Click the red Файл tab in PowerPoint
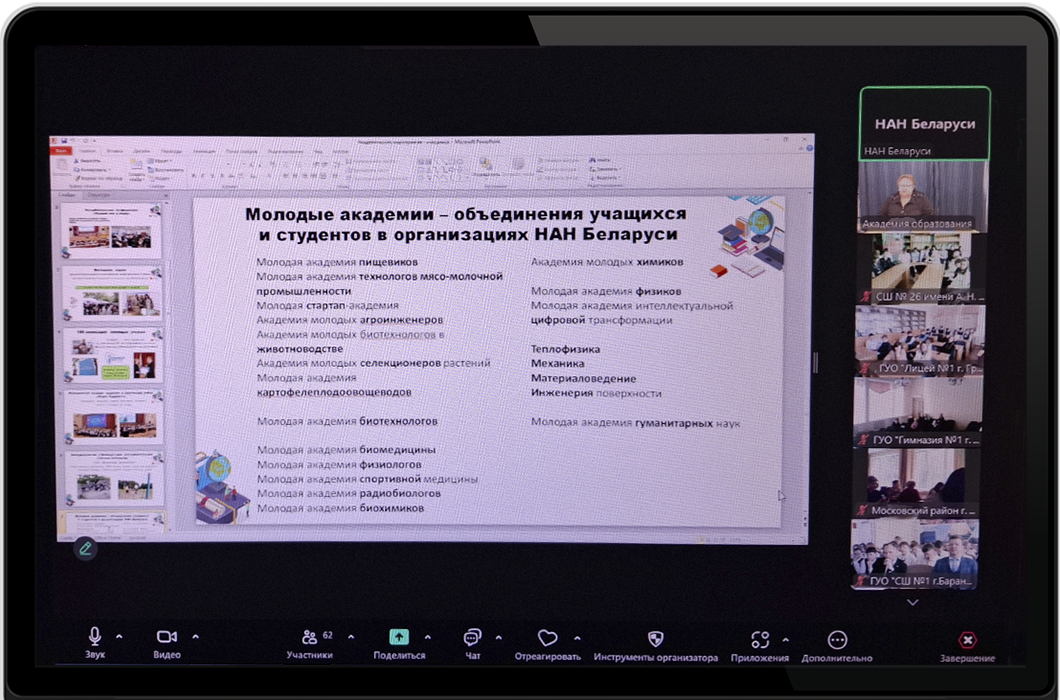1060x700 pixels. [62, 151]
